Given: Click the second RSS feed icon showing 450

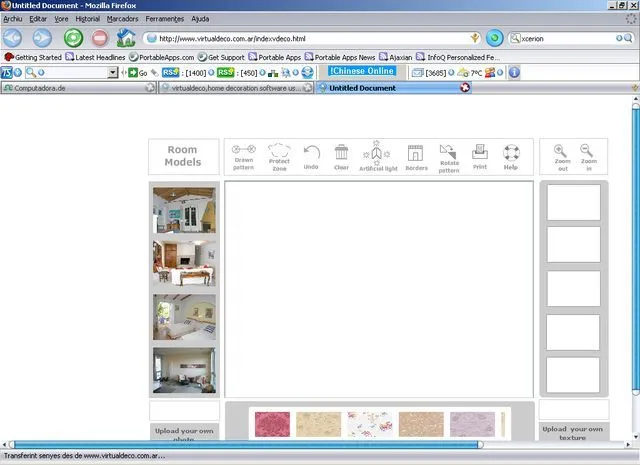Looking at the screenshot, I should pos(225,73).
